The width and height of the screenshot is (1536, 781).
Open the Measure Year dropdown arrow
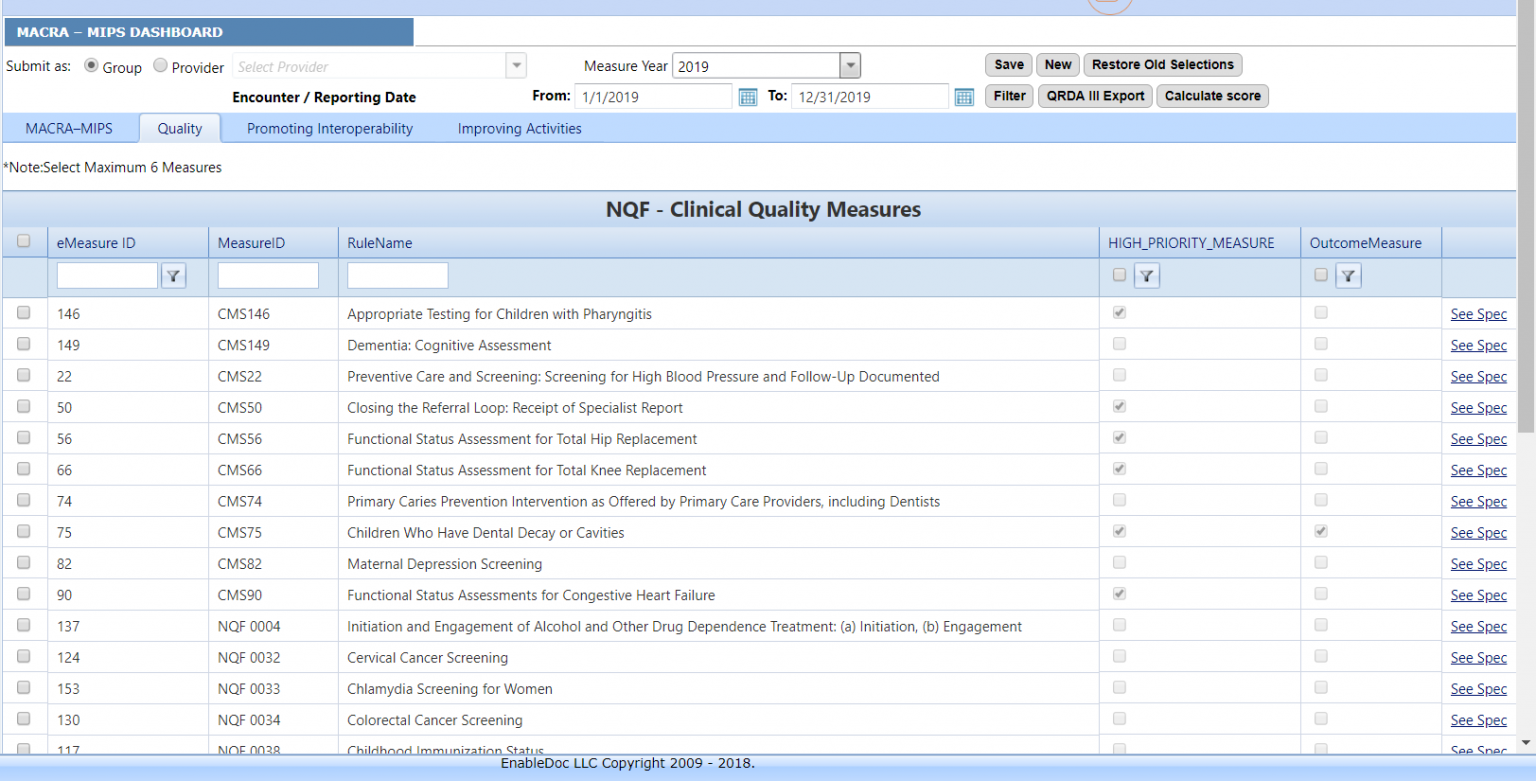tap(849, 66)
